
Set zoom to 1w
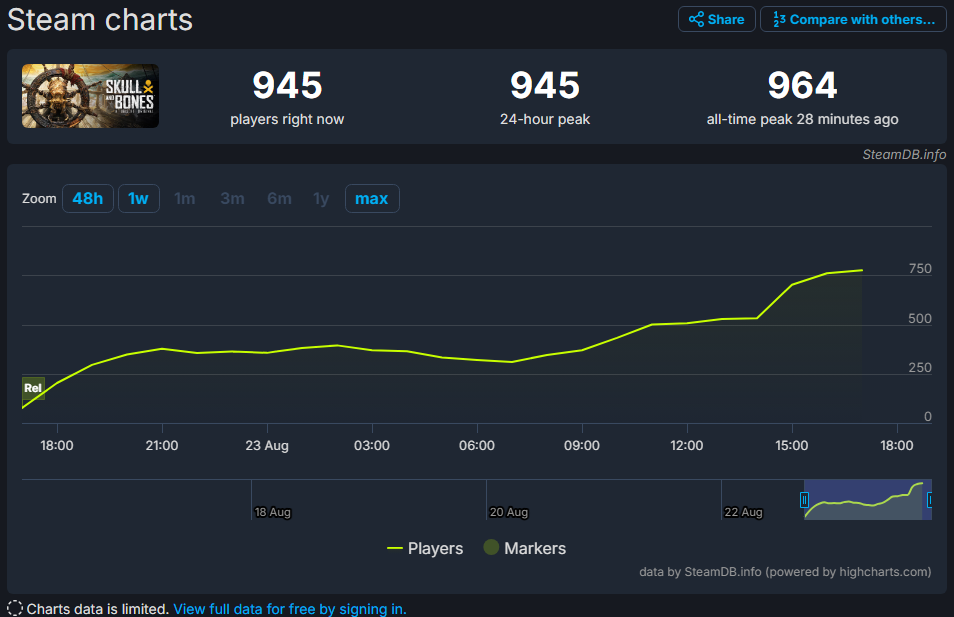click(x=139, y=198)
